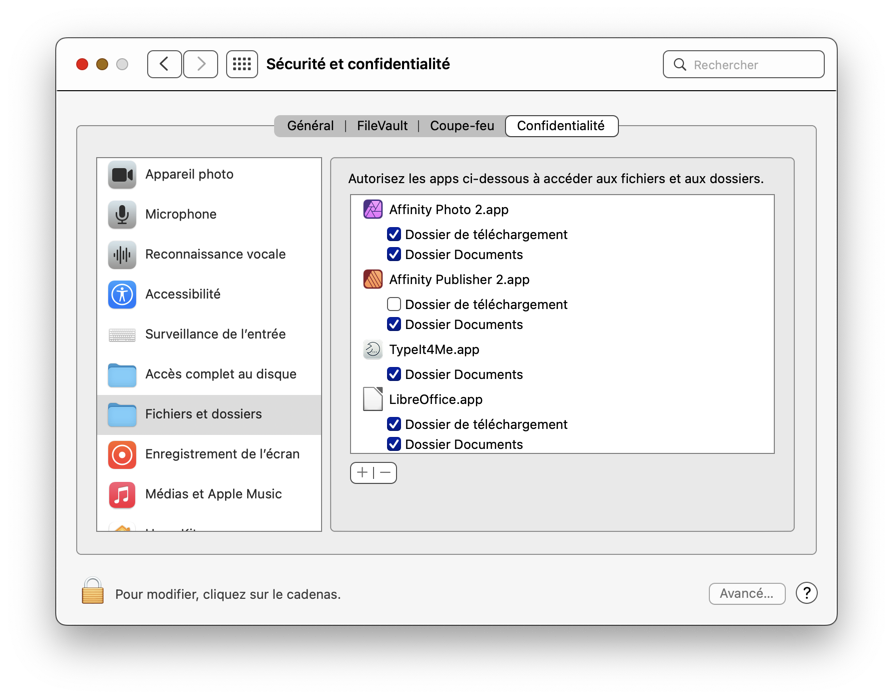This screenshot has width=893, height=699.
Task: Show all preferences with the grid icon
Action: click(242, 64)
